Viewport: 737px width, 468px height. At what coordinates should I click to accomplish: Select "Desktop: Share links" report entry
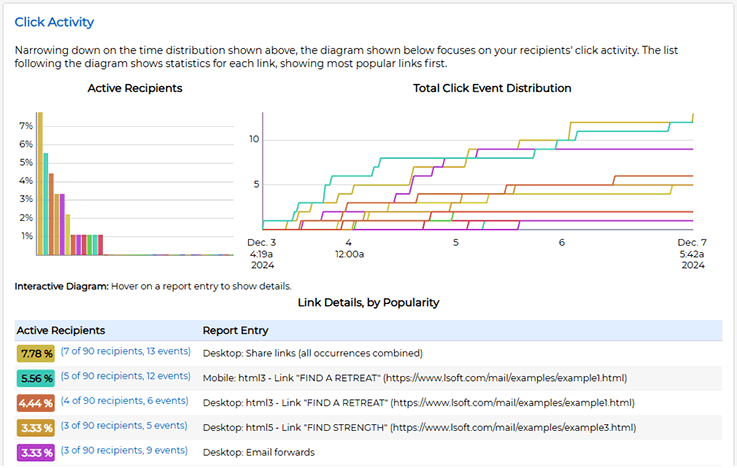click(x=312, y=353)
